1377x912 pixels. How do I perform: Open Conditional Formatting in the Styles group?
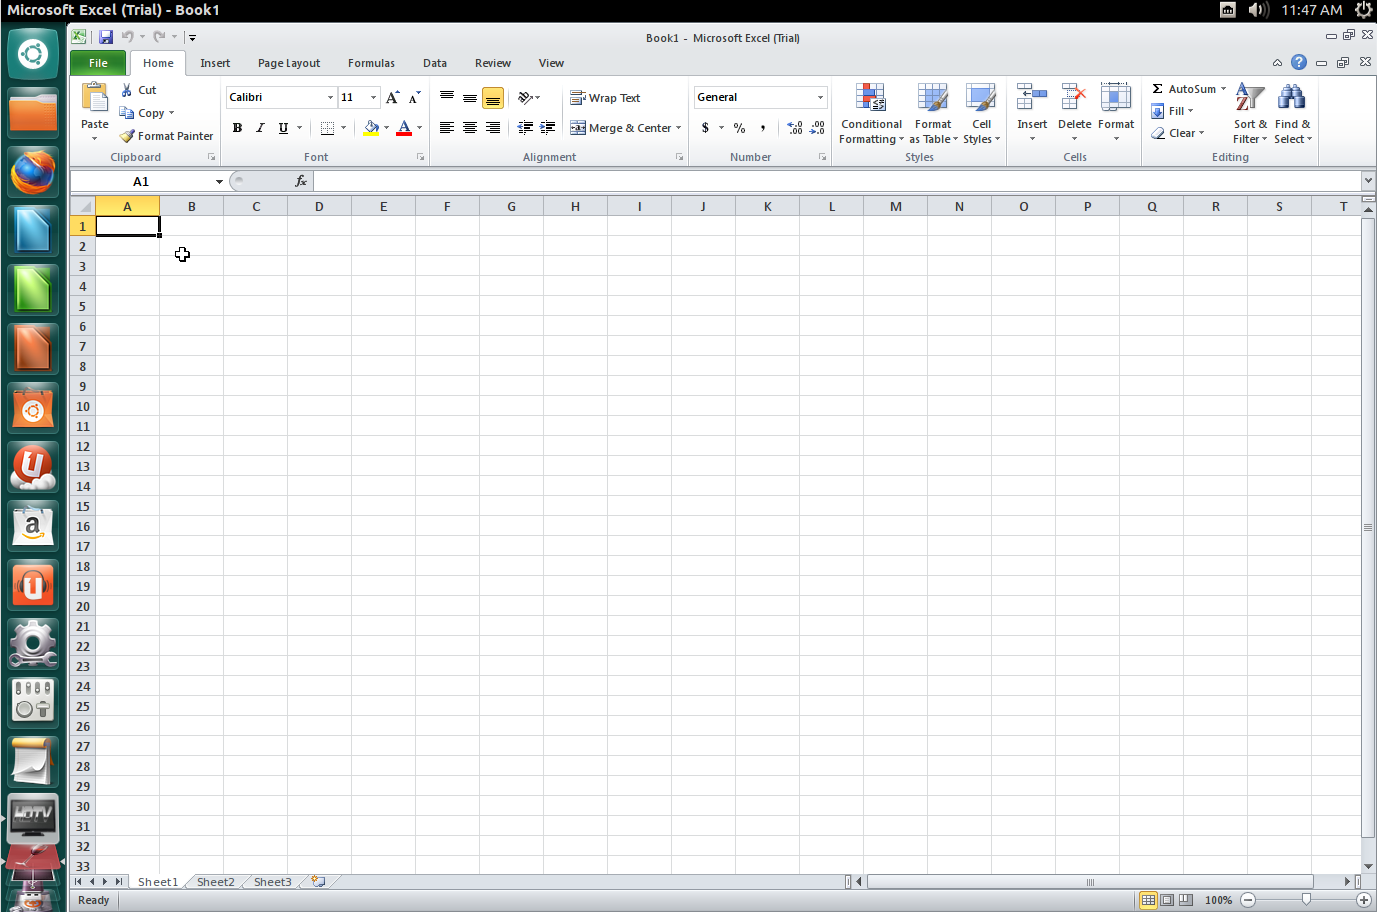[871, 113]
